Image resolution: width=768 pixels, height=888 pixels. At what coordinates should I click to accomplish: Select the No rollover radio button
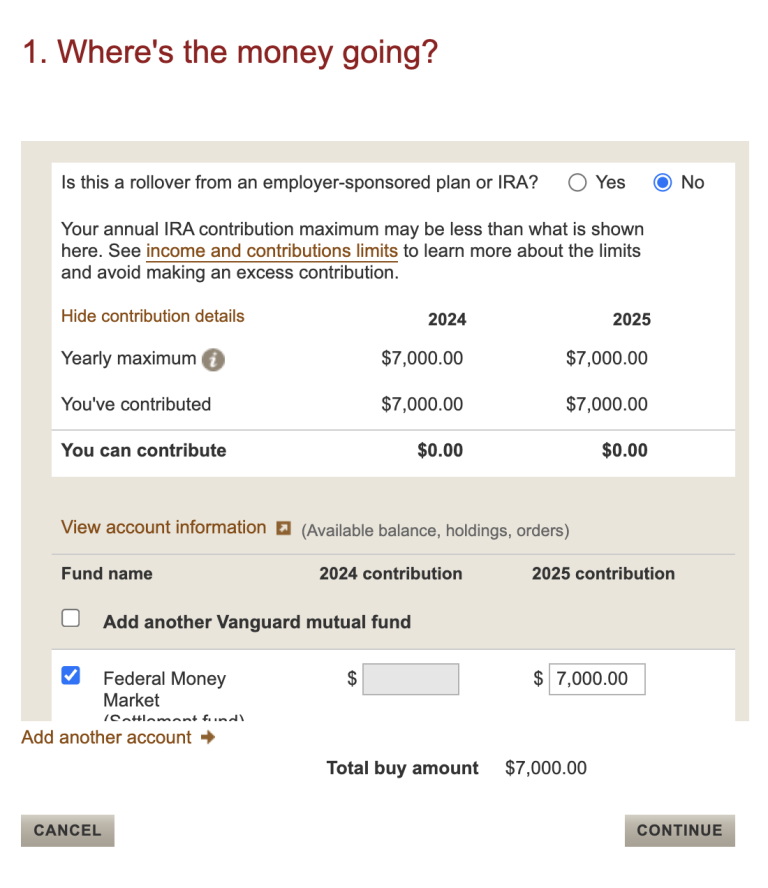(x=662, y=182)
